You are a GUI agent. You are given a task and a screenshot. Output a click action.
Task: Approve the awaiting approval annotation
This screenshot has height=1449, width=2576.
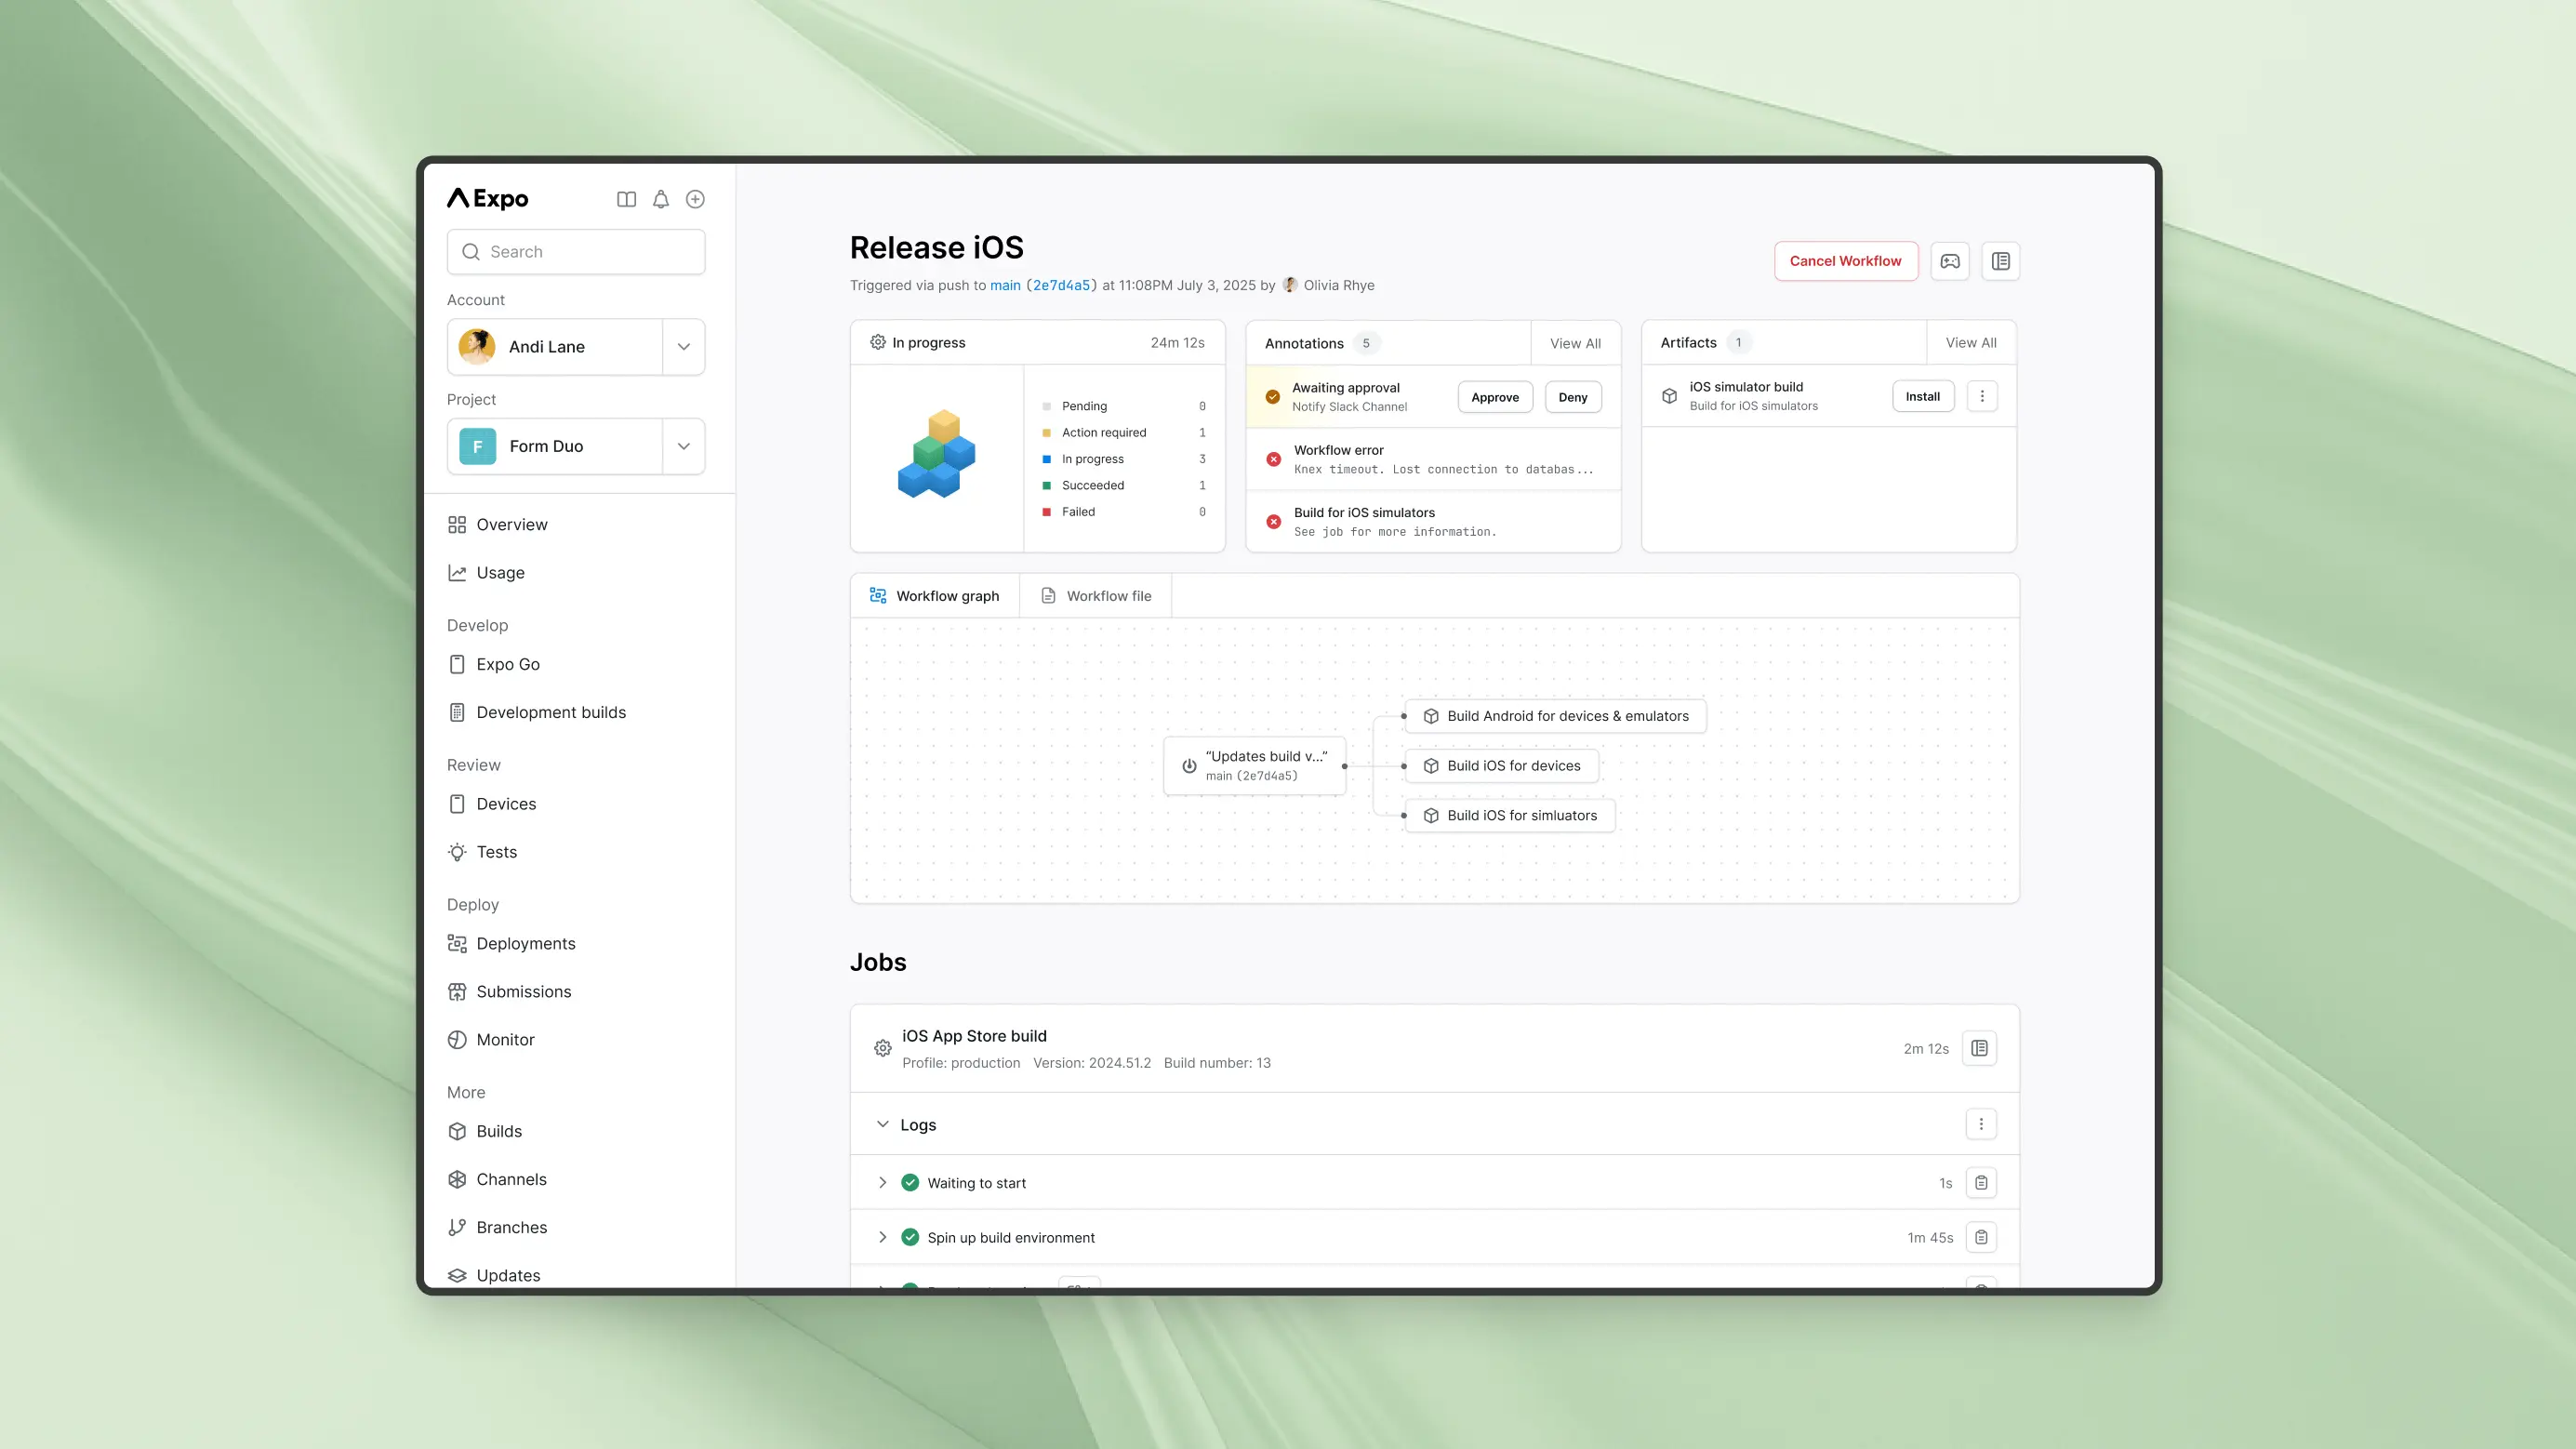[1494, 397]
